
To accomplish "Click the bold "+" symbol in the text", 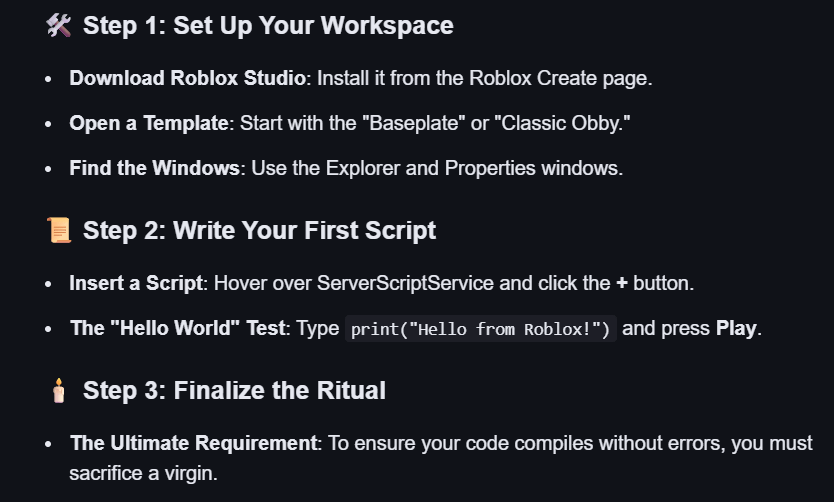I will pos(622,283).
